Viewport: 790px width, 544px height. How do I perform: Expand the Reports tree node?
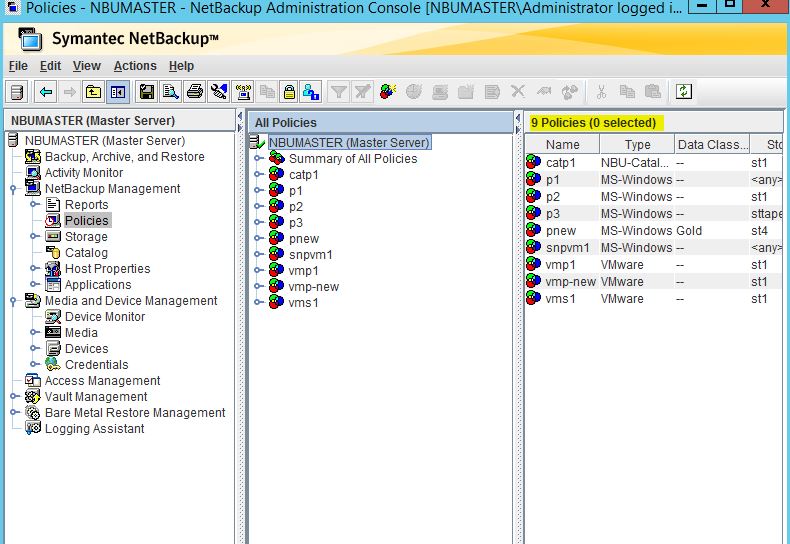coord(34,205)
